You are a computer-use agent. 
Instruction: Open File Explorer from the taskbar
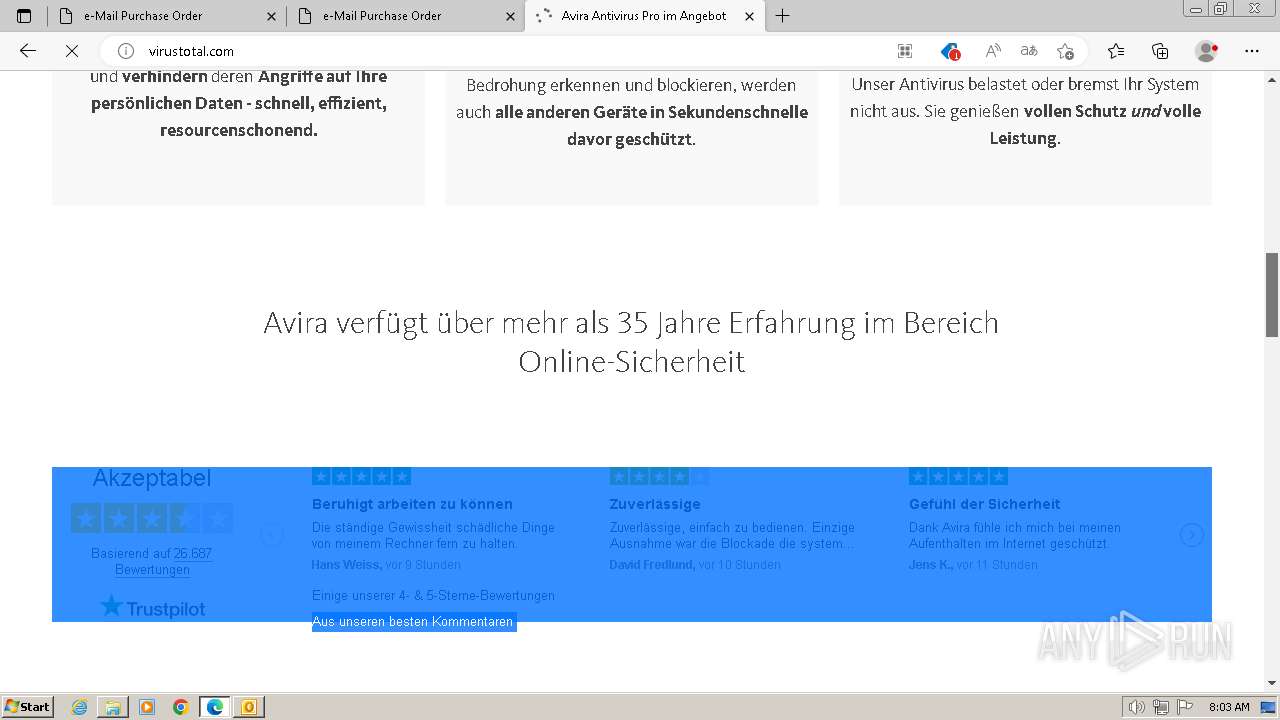[113, 707]
